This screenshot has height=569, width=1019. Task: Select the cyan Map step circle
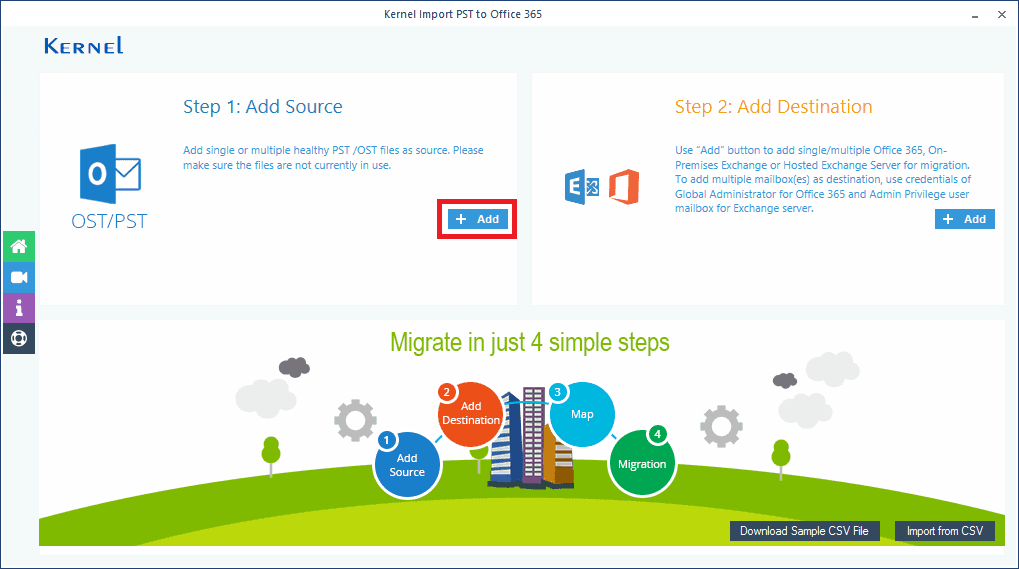(x=582, y=414)
